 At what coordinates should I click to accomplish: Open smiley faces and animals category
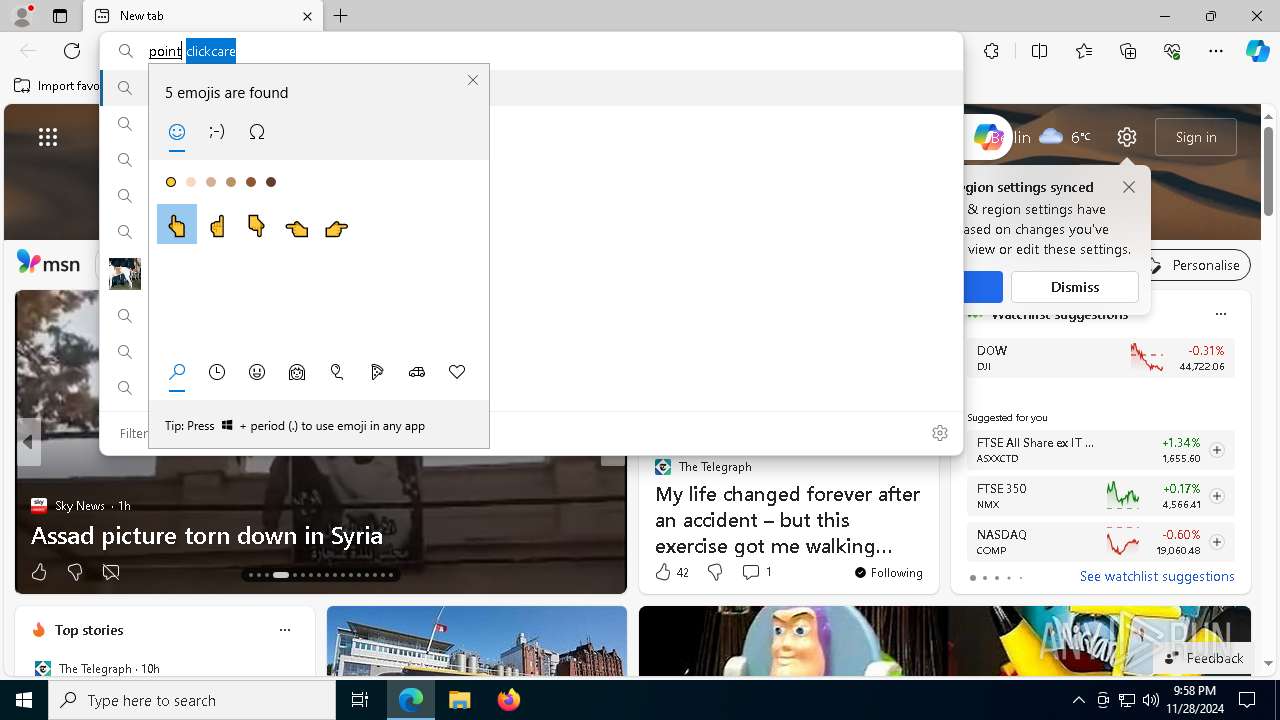click(x=257, y=372)
